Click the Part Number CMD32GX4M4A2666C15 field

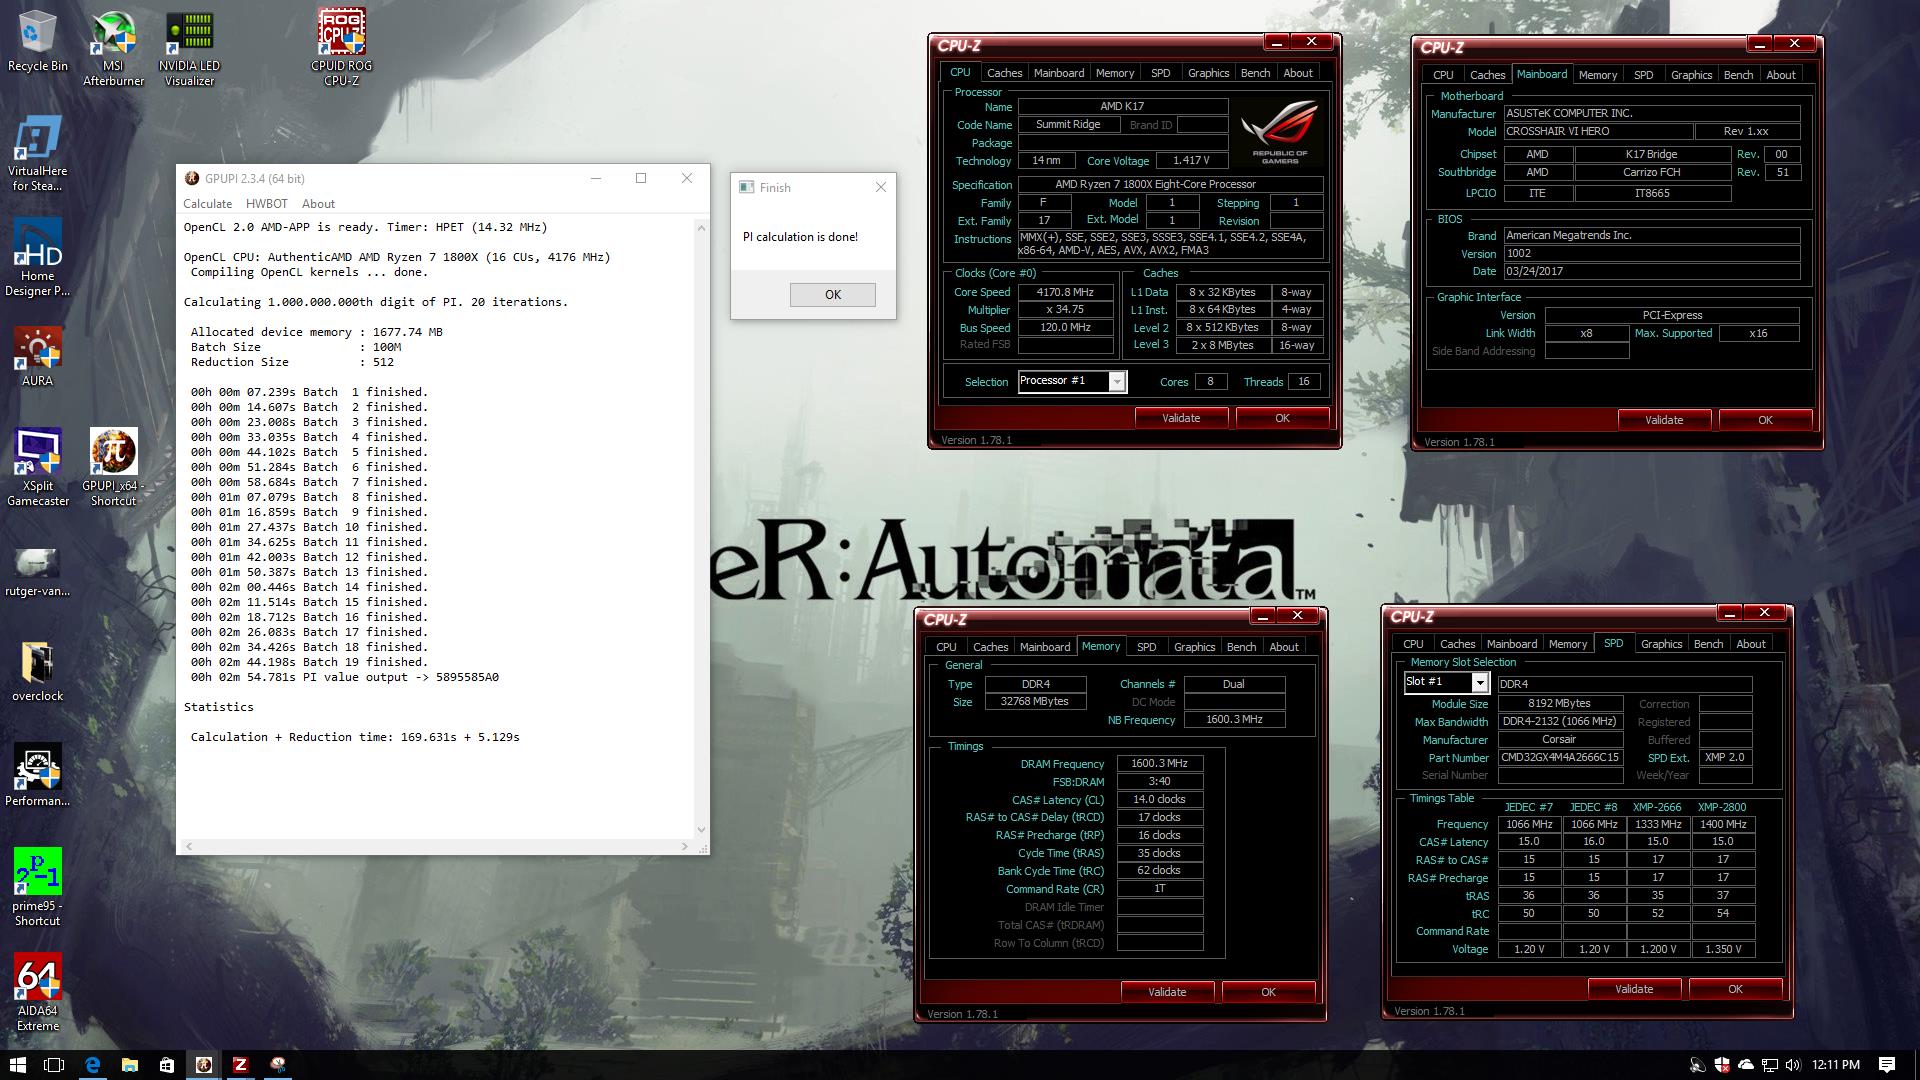[1559, 758]
